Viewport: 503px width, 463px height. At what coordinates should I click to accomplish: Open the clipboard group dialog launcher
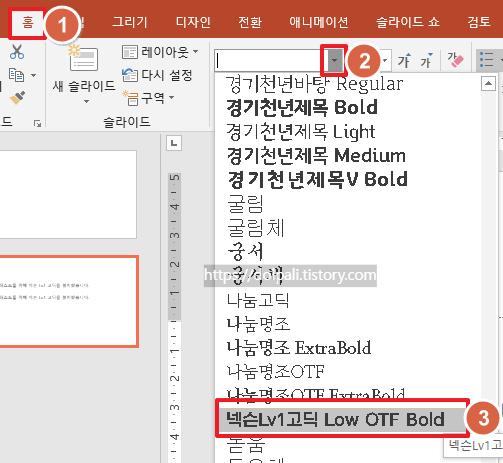[x=37, y=123]
